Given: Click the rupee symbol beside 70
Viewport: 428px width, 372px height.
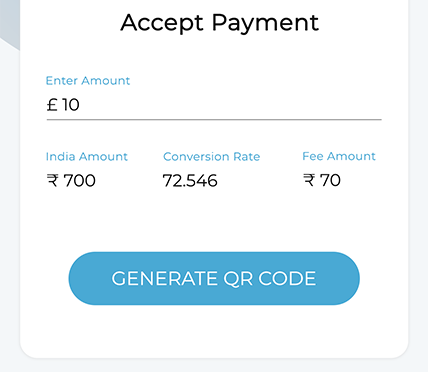Looking at the screenshot, I should coord(309,180).
